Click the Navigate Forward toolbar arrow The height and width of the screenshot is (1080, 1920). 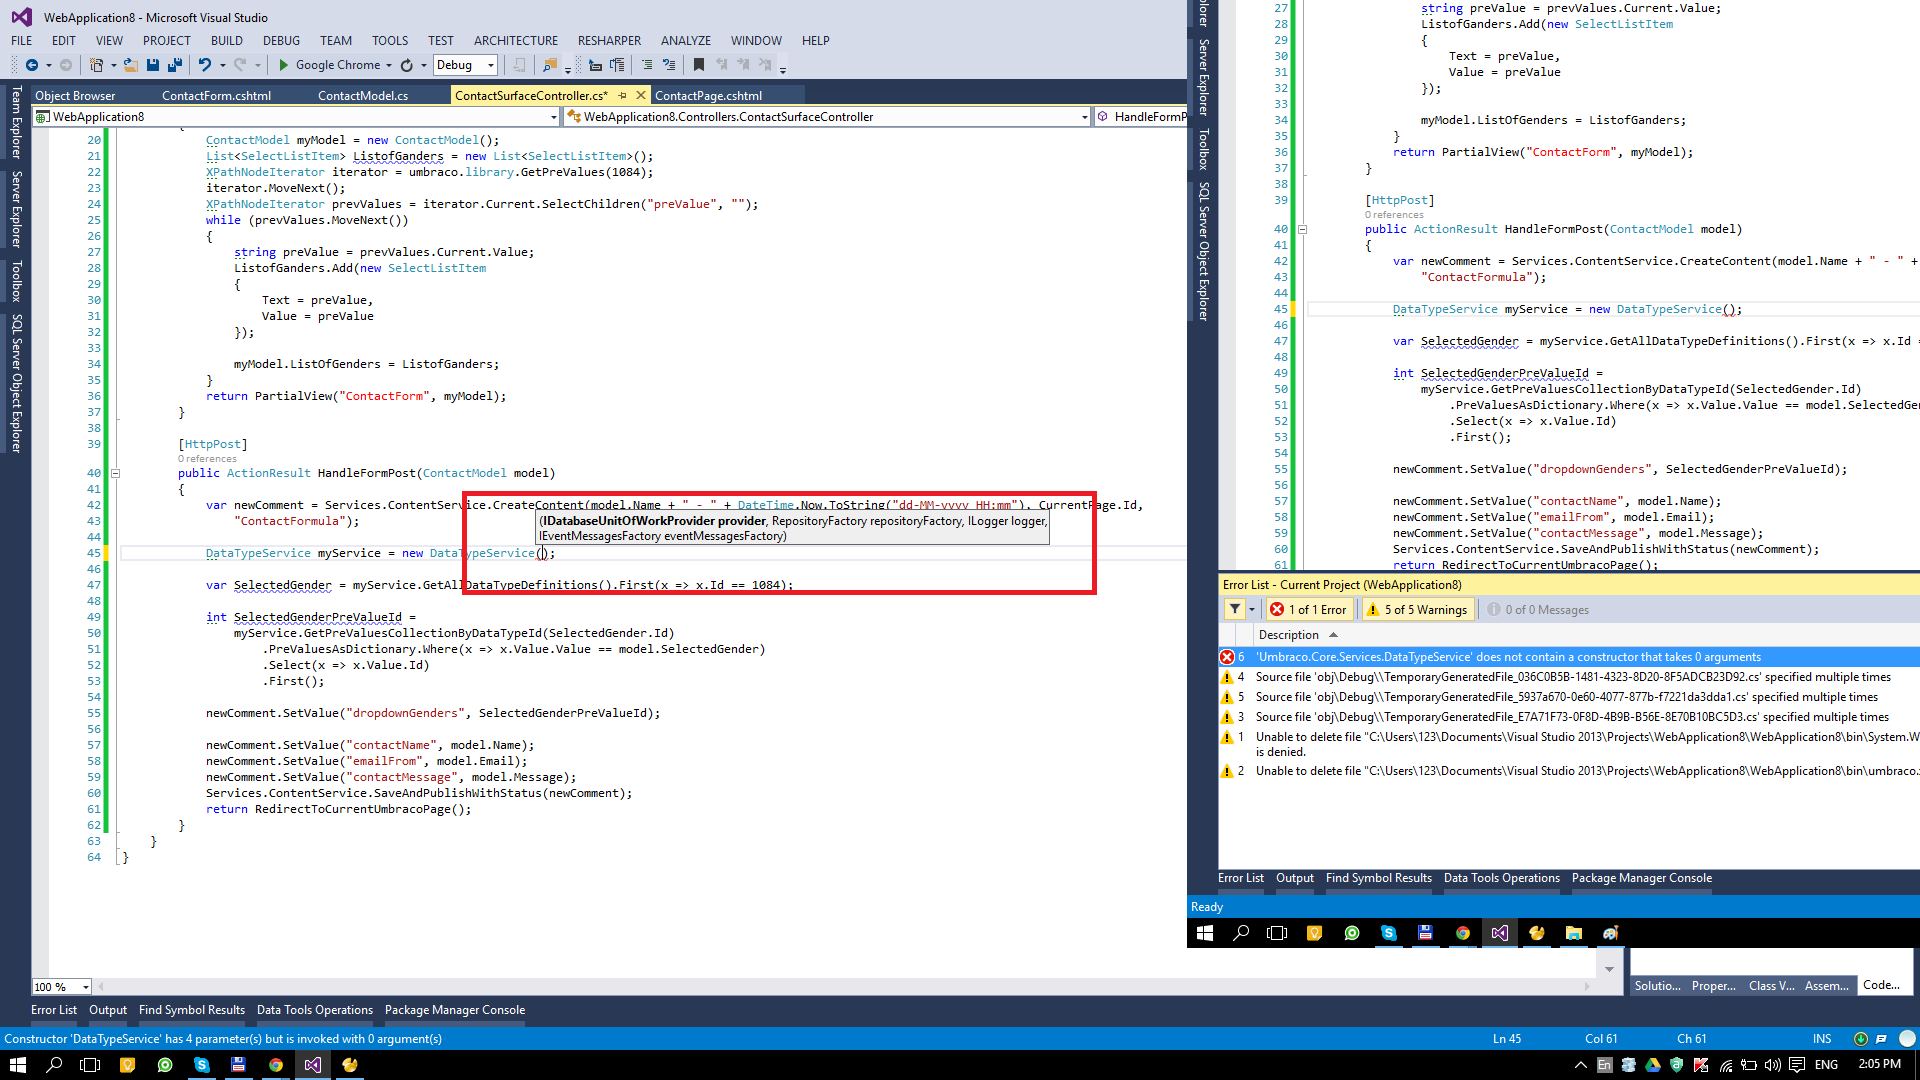(66, 65)
